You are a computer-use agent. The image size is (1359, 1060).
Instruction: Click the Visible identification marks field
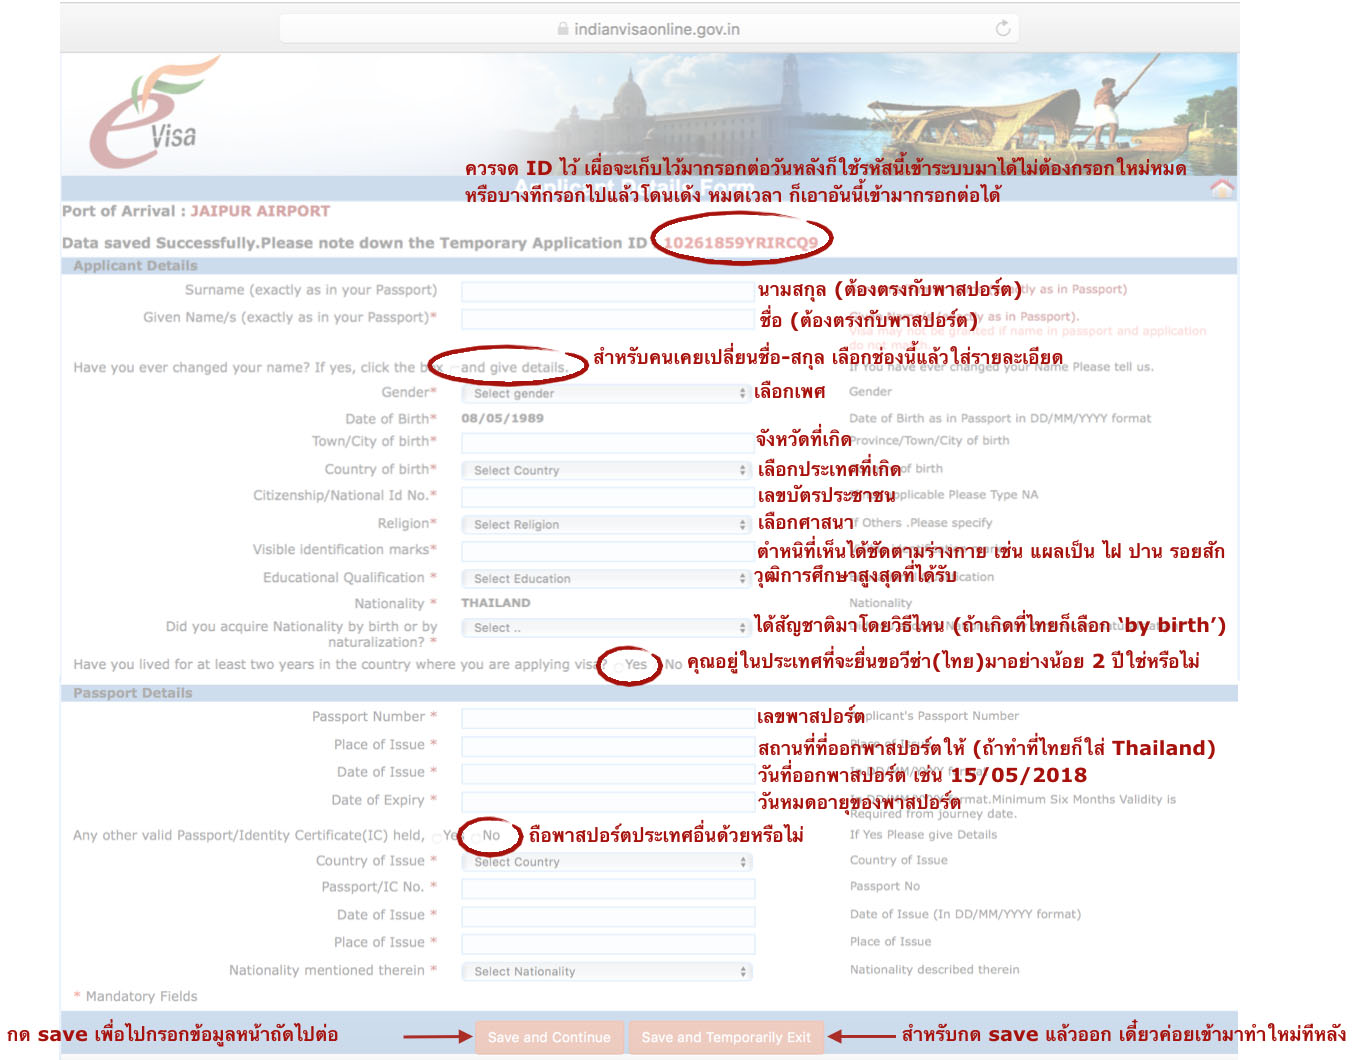click(605, 550)
